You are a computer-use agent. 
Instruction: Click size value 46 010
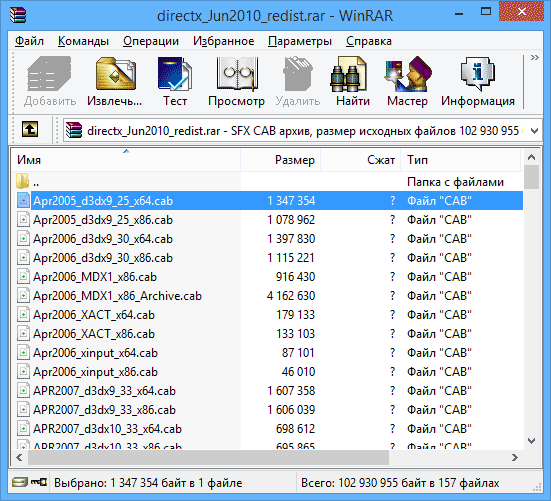(x=298, y=372)
